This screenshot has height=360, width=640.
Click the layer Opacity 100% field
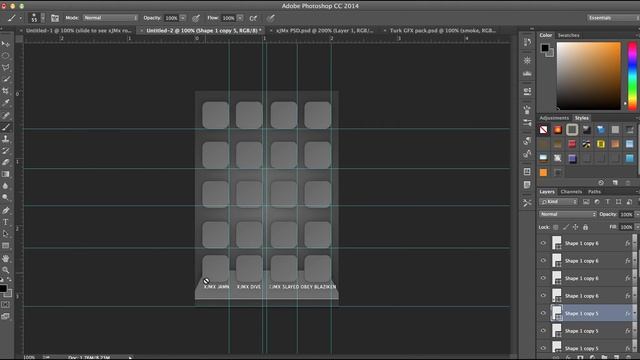pyautogui.click(x=626, y=214)
